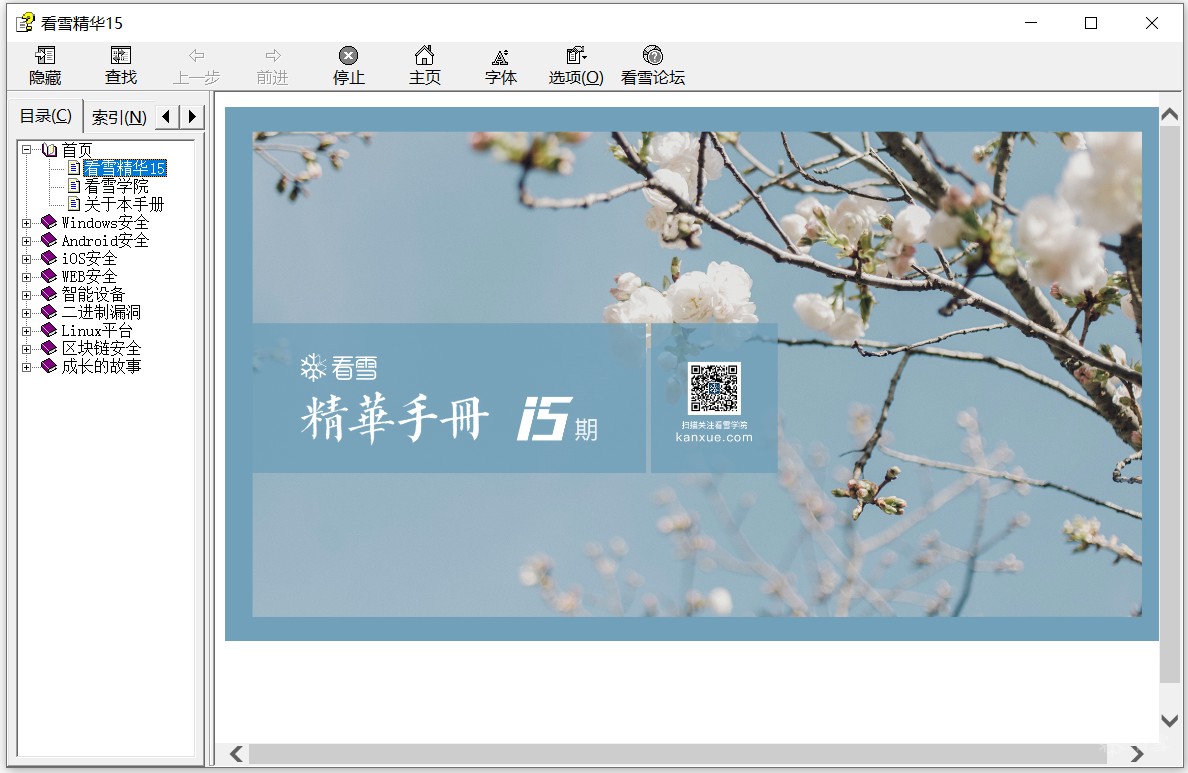1188x773 pixels.
Task: Click the 上一步 (Back) arrow icon
Action: 196,55
